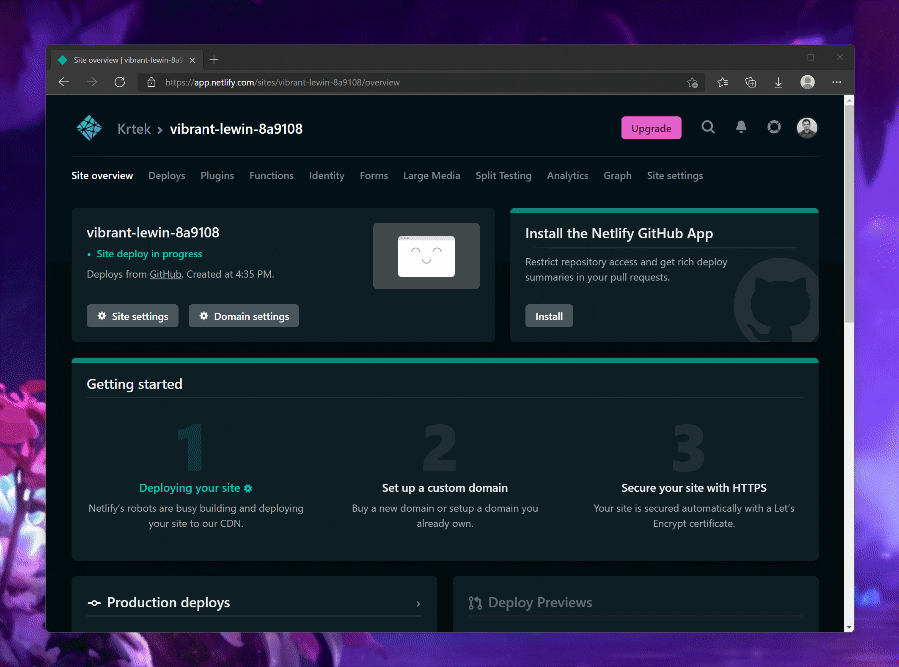This screenshot has height=667, width=899.
Task: Open browser downloads icon
Action: [x=778, y=83]
